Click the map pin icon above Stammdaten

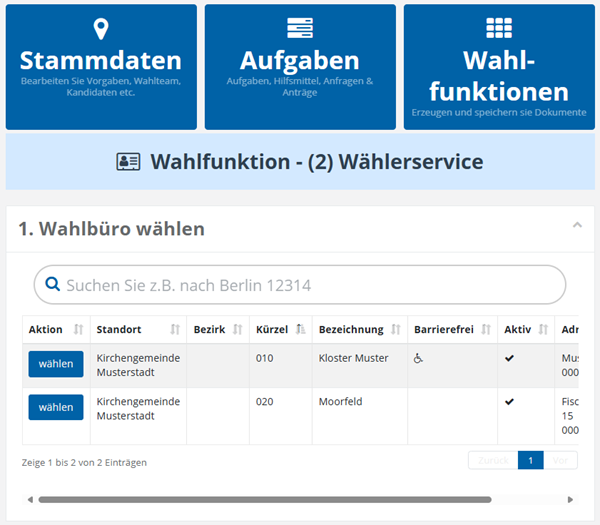[x=100, y=29]
